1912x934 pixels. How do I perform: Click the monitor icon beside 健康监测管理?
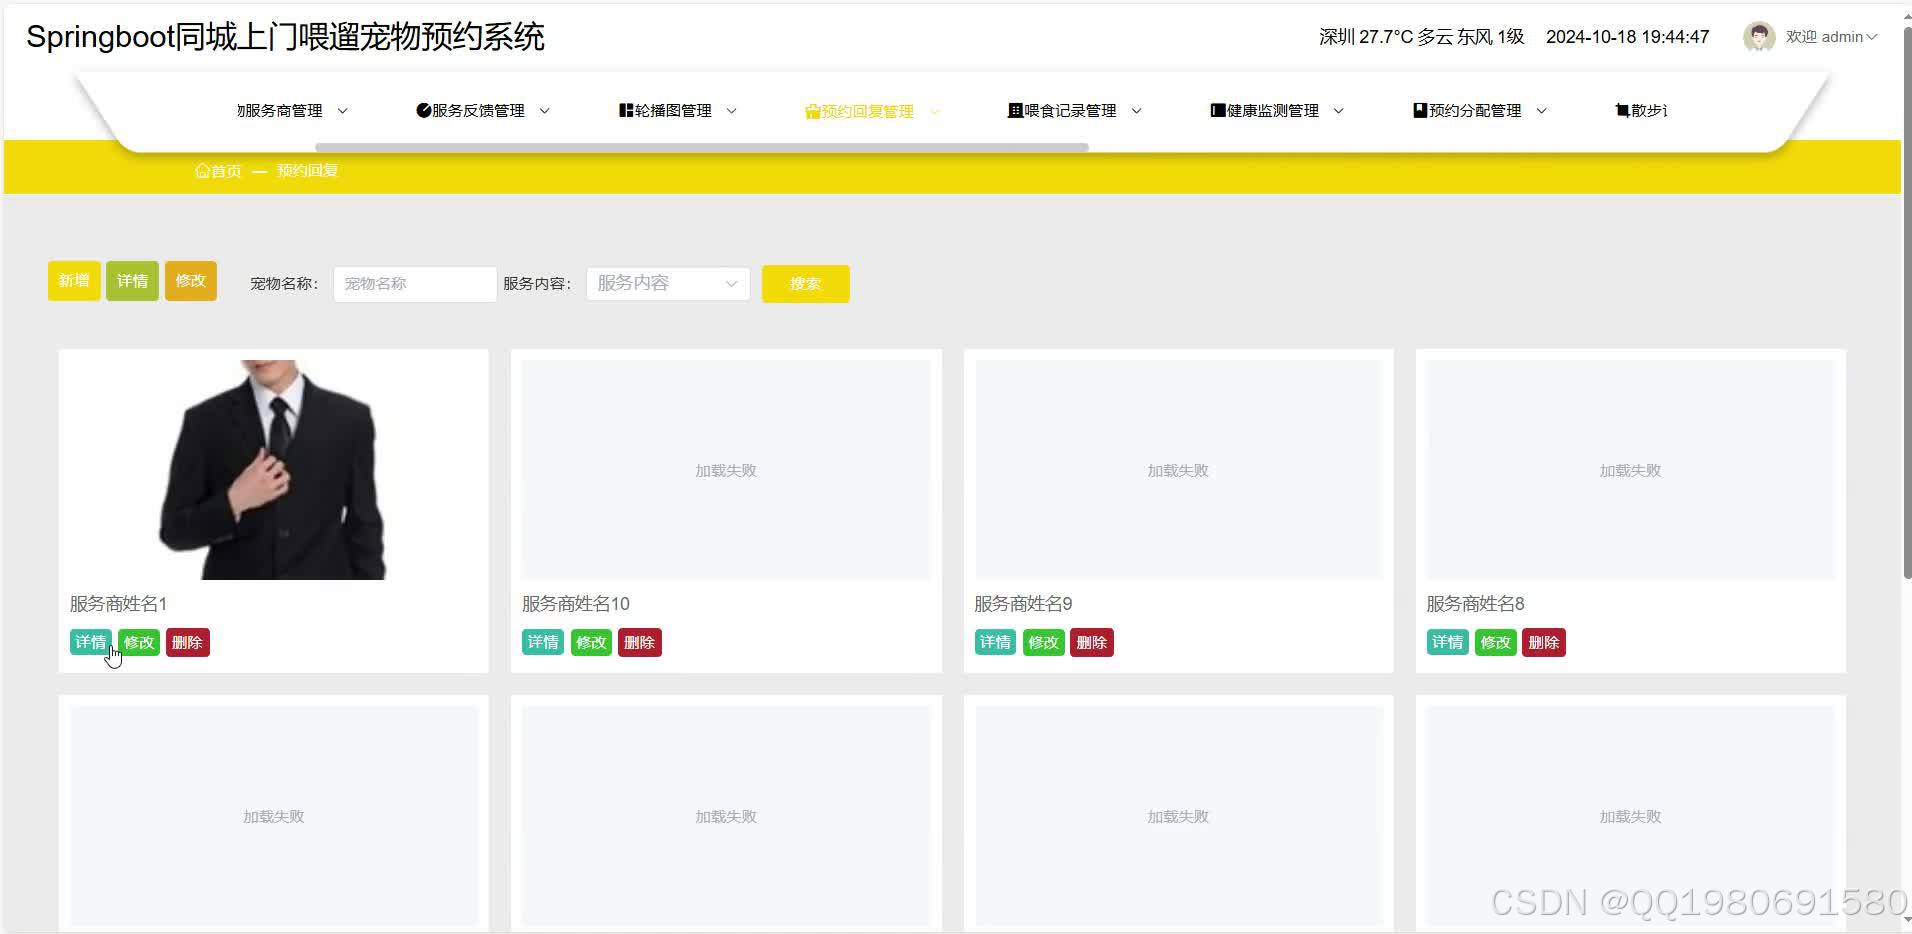tap(1216, 110)
